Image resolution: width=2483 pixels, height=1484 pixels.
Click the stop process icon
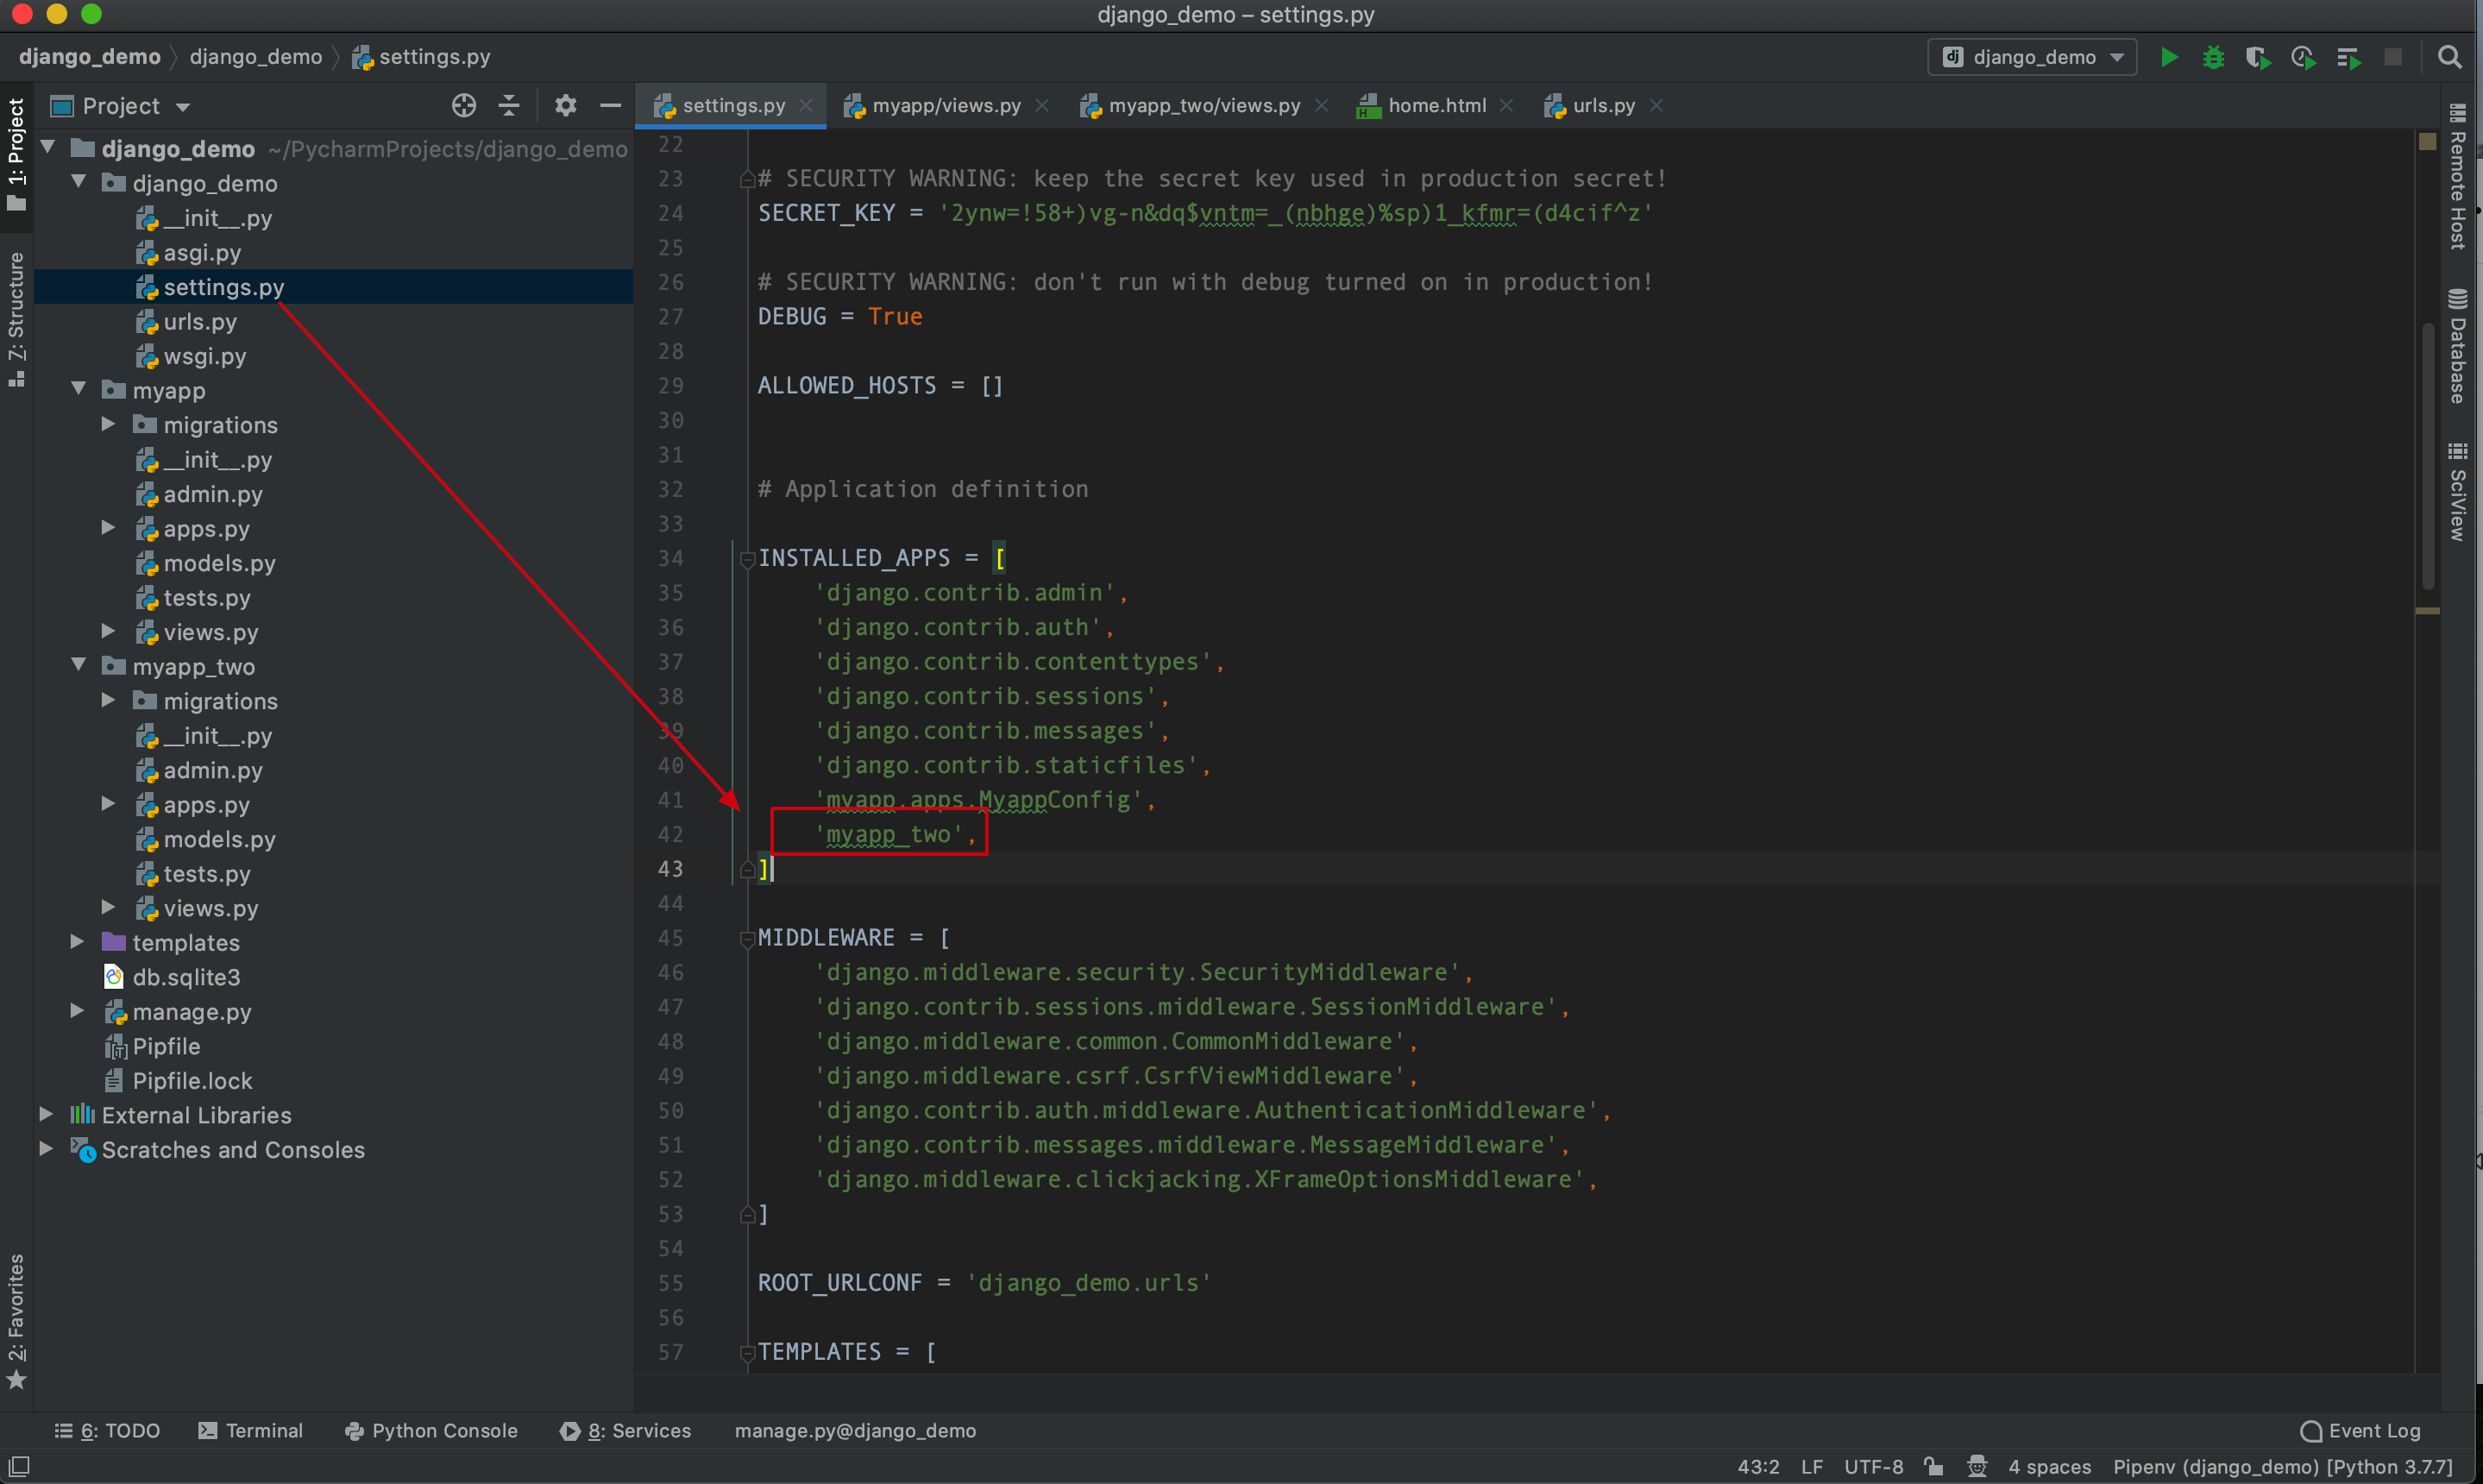pyautogui.click(x=2393, y=57)
